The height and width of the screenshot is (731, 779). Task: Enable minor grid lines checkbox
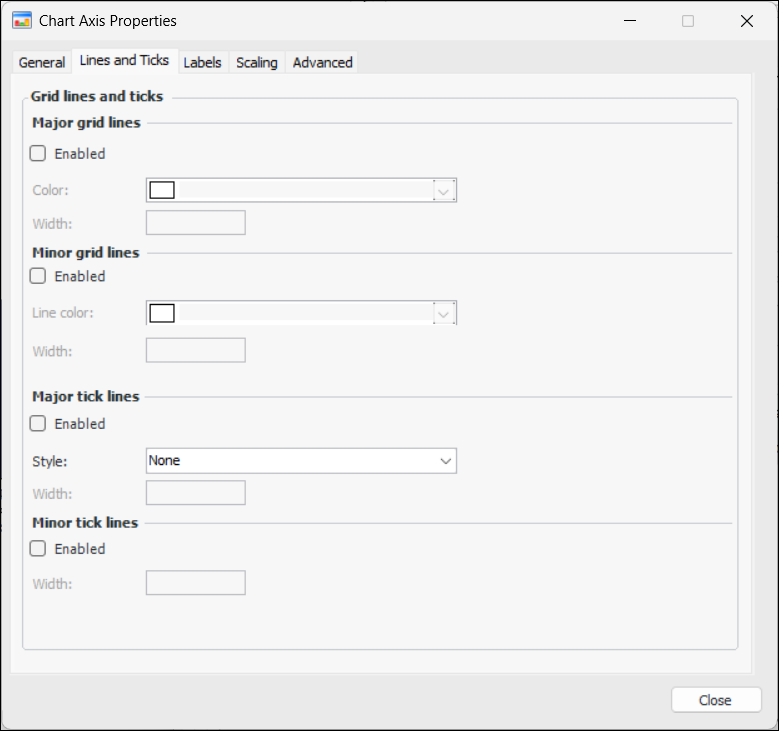(39, 276)
